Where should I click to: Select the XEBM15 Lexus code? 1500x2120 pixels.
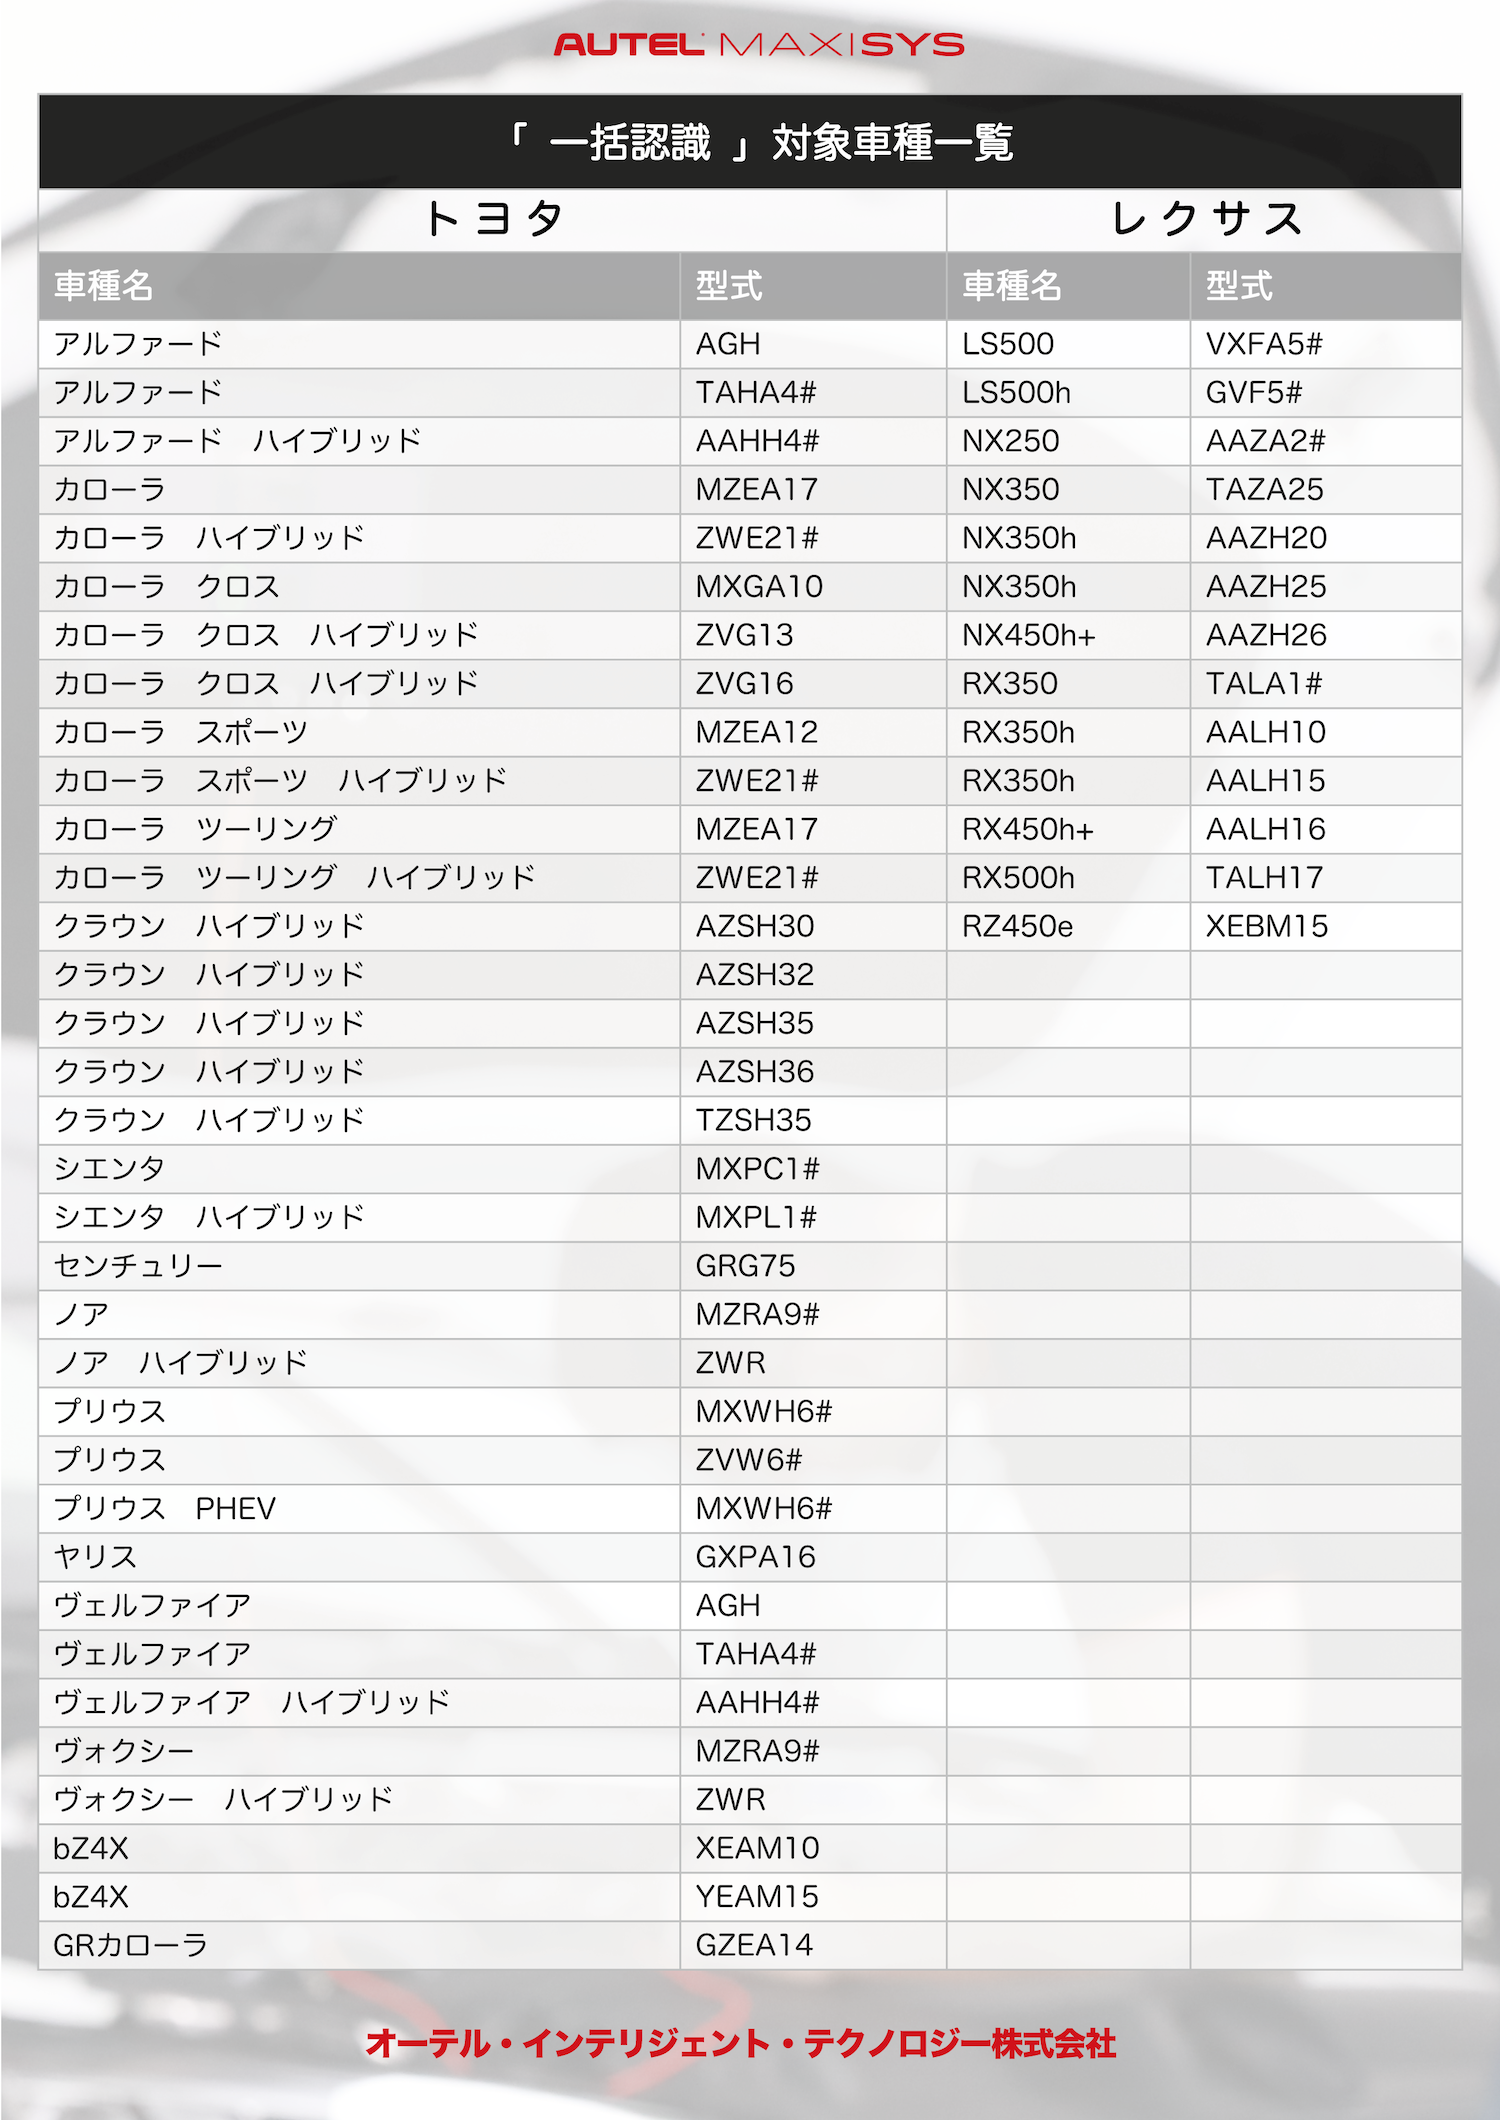point(1266,926)
